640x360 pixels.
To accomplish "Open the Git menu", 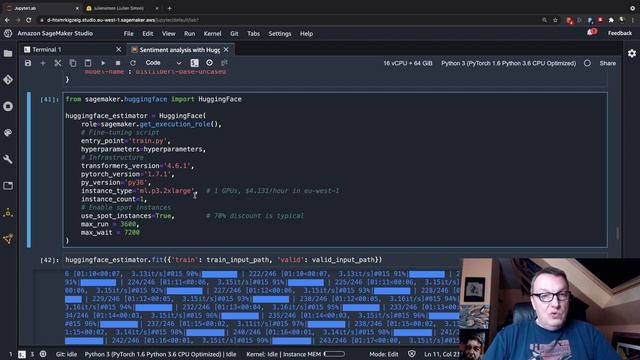I will [234, 33].
